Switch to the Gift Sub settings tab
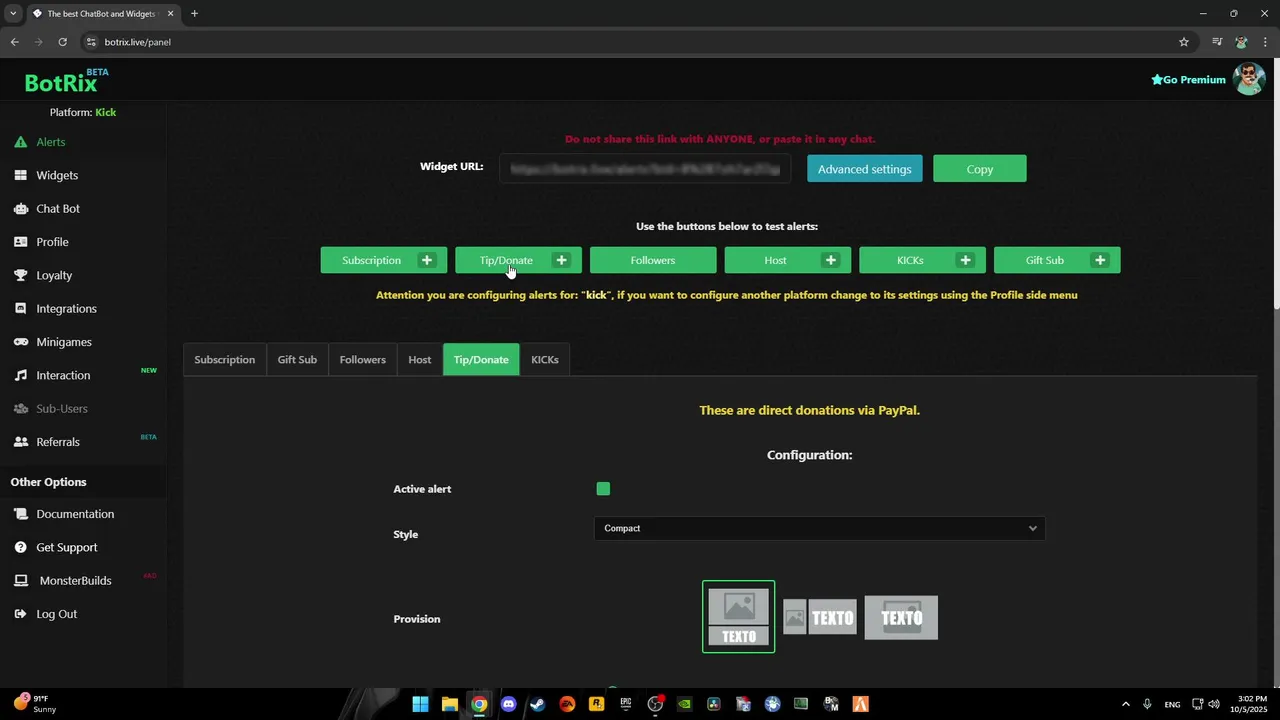 (297, 360)
